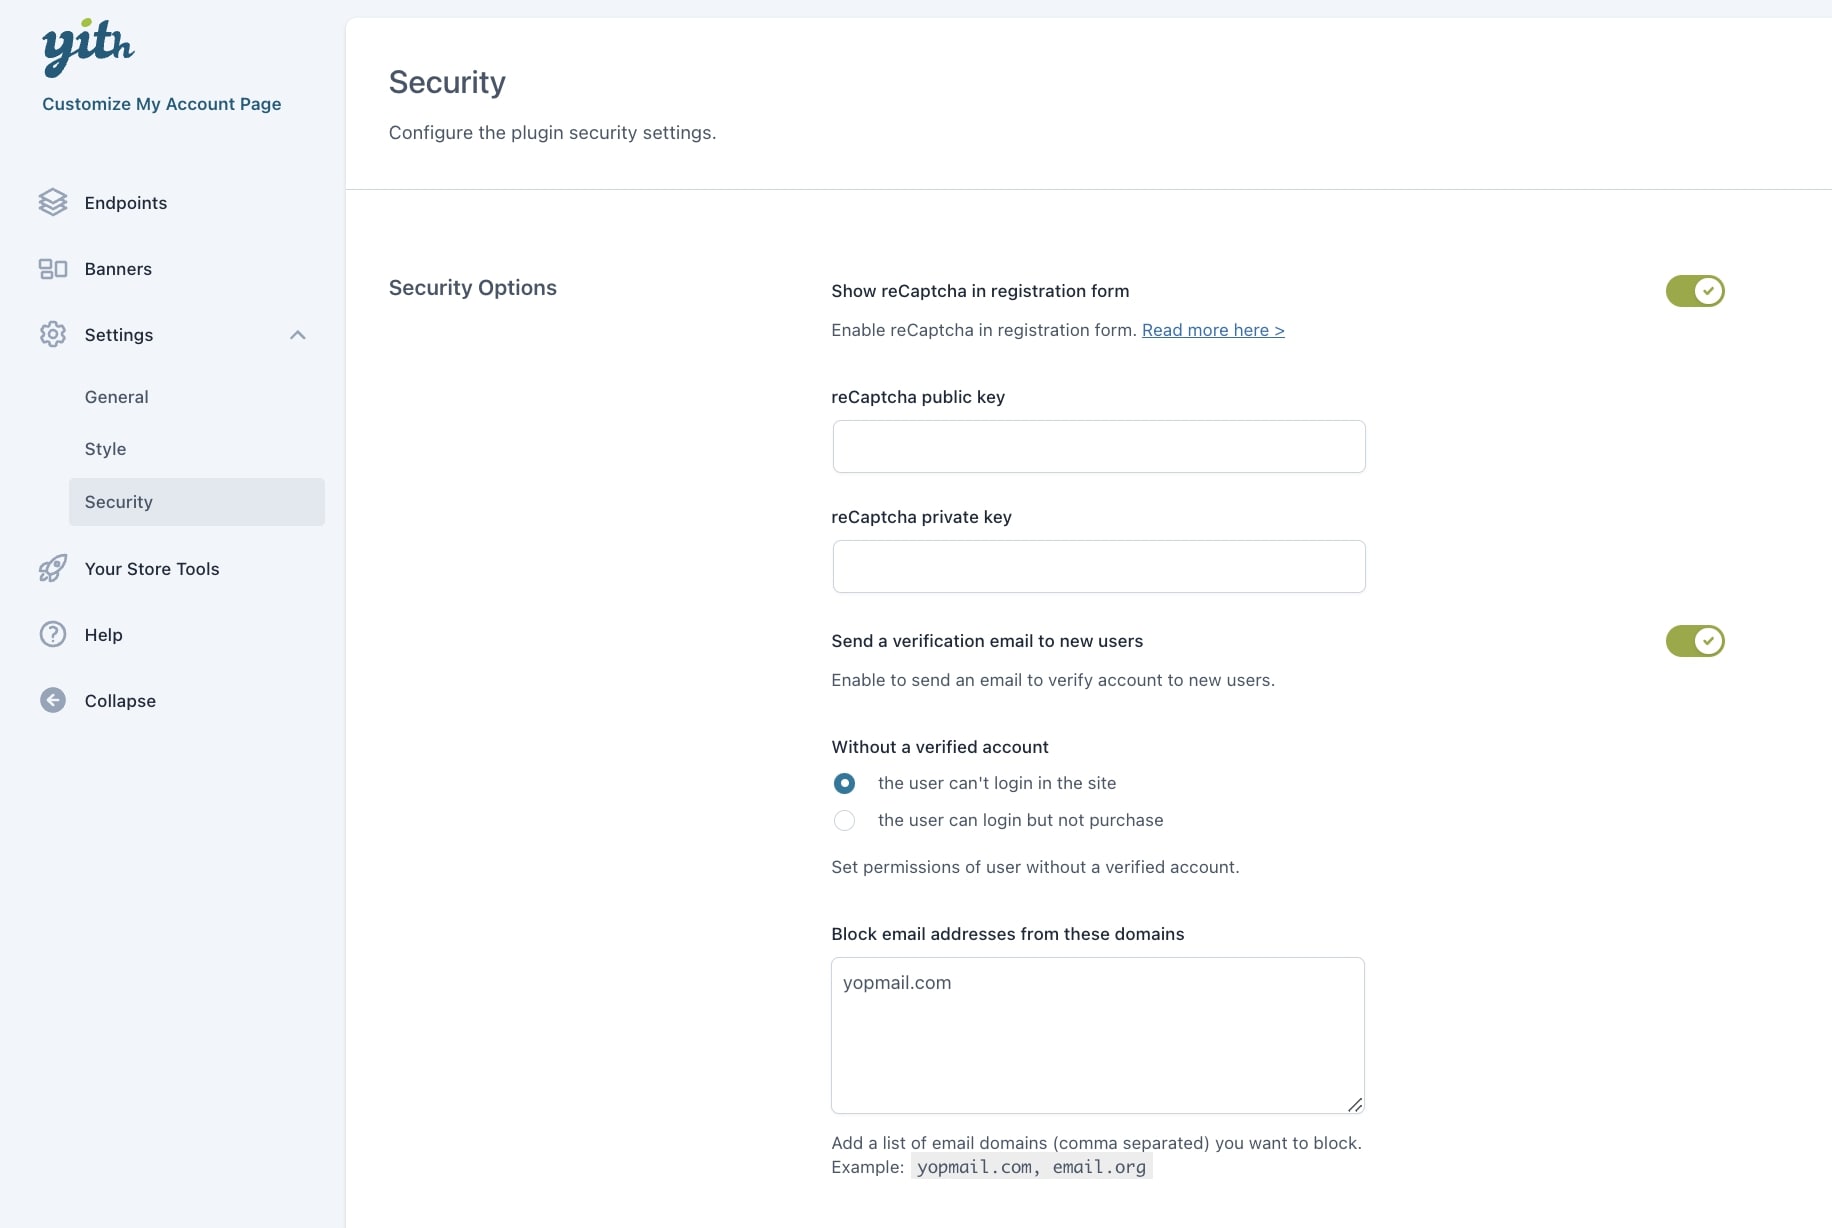Focus the reCaptcha public key field
The height and width of the screenshot is (1228, 1832).
click(x=1098, y=446)
